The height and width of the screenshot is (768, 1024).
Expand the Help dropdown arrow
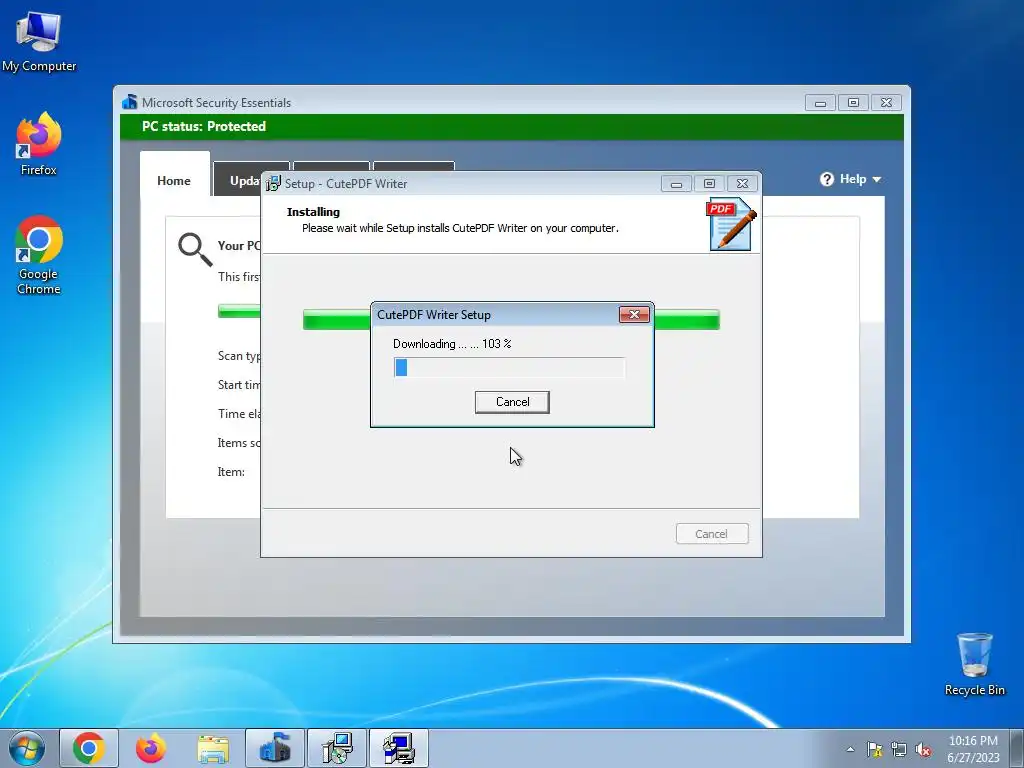pos(876,180)
